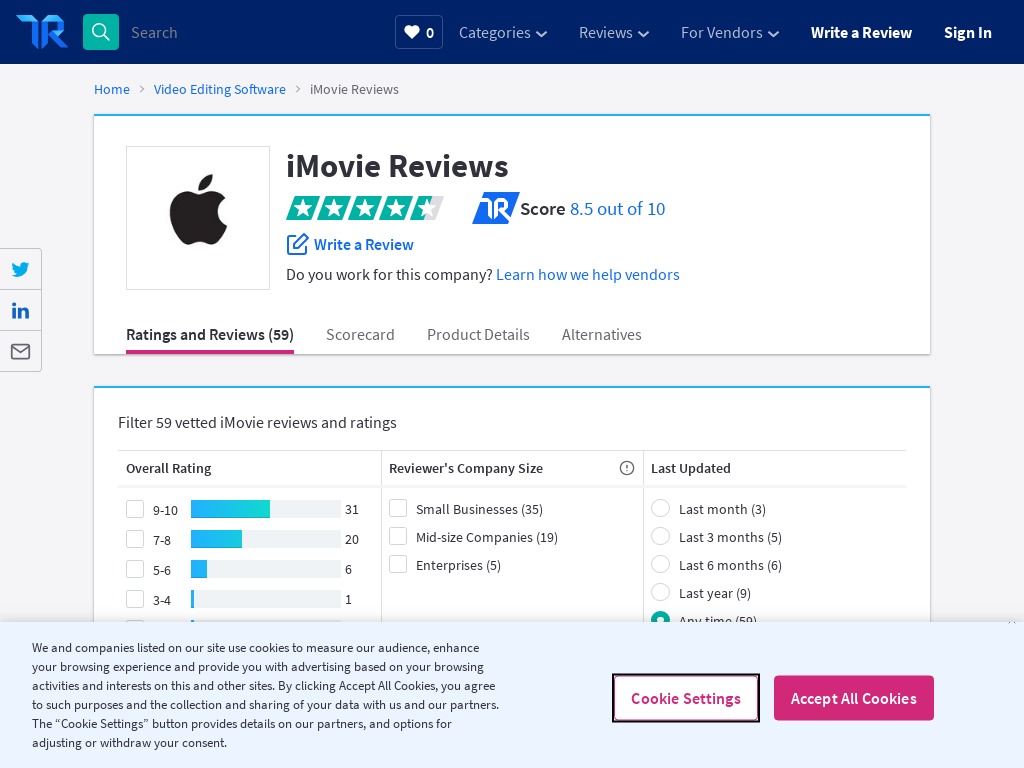Click the Reviewer's Company Size header
This screenshot has width=1024, height=768.
pos(466,468)
